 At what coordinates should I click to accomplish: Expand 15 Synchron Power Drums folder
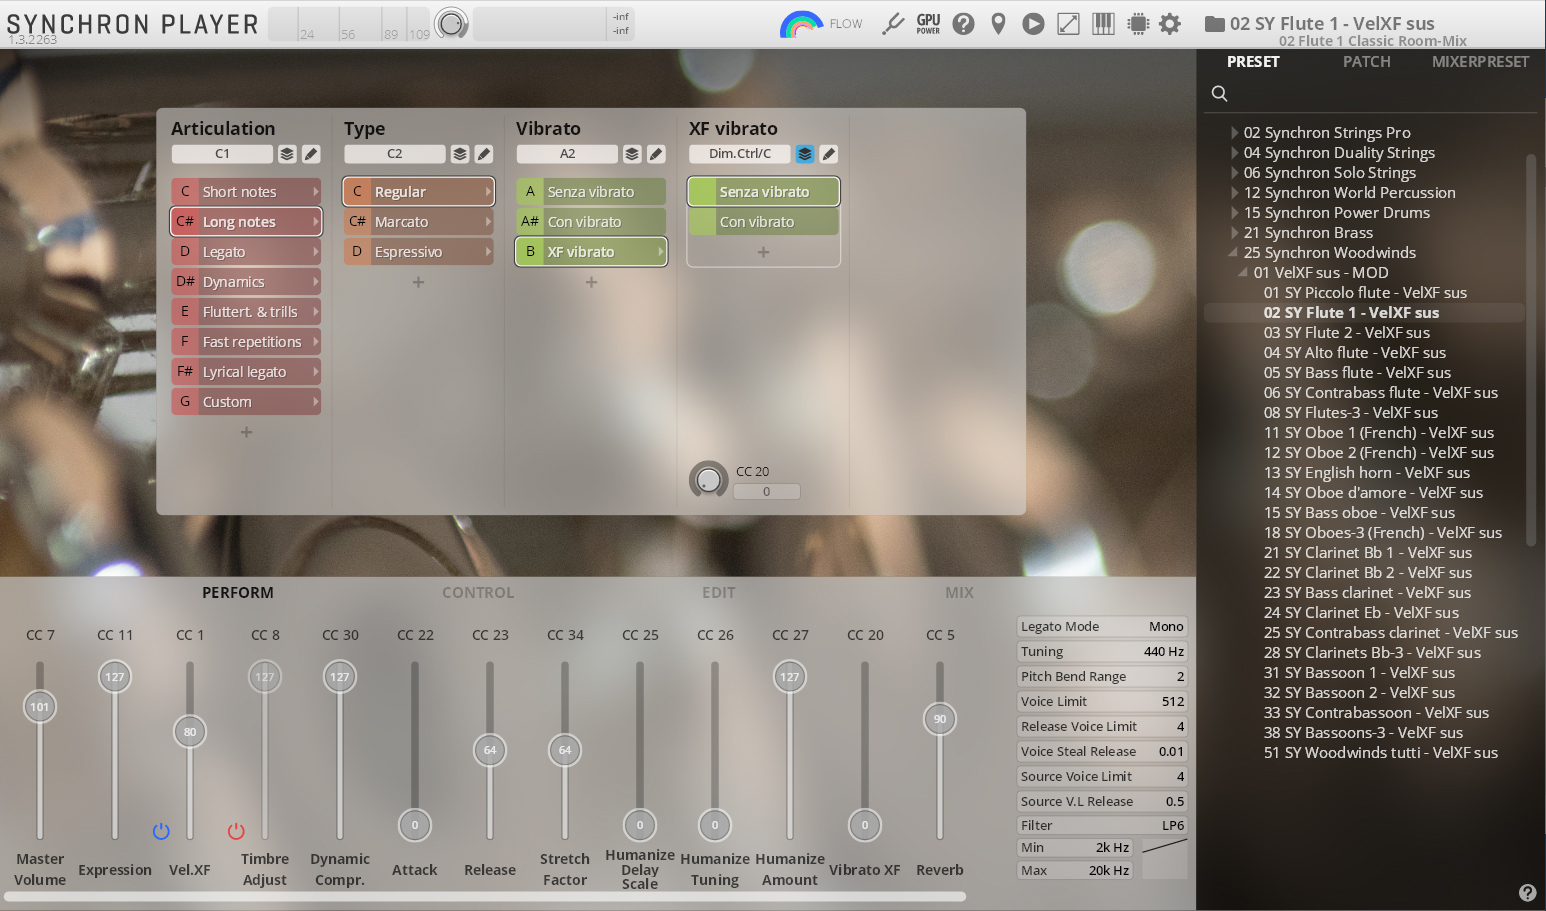(1235, 212)
